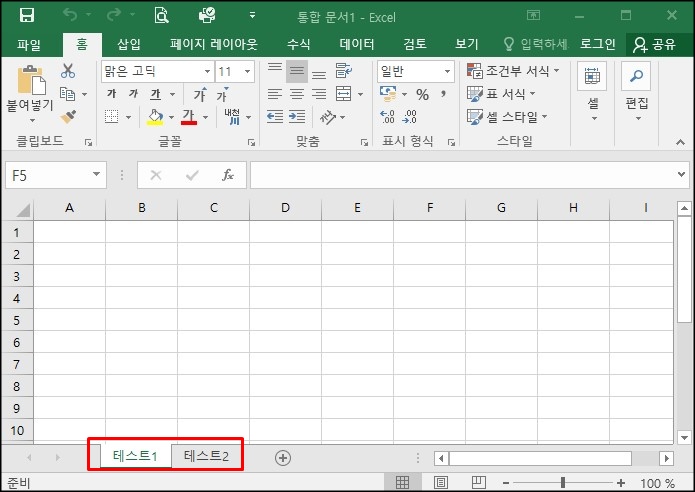Expand the formula bar
The image size is (695, 492).
click(x=681, y=175)
